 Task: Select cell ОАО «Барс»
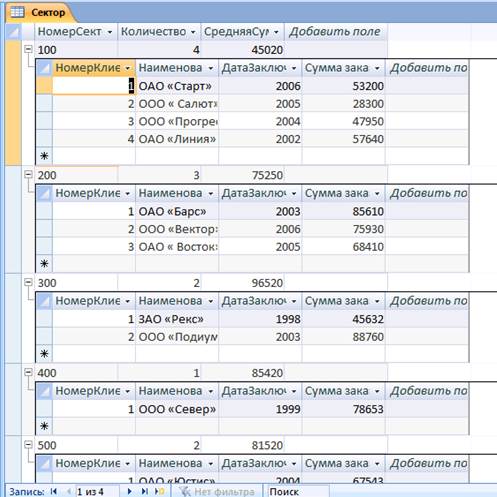pyautogui.click(x=177, y=211)
